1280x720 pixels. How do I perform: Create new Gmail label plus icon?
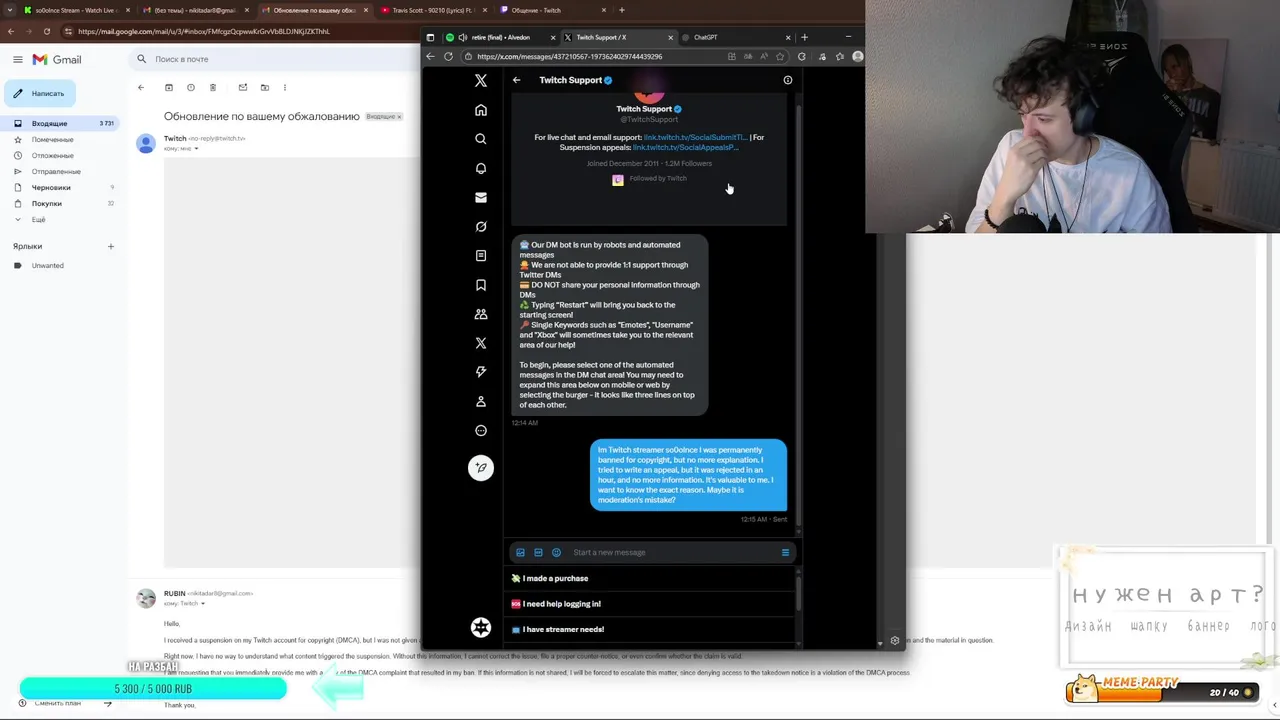click(111, 246)
